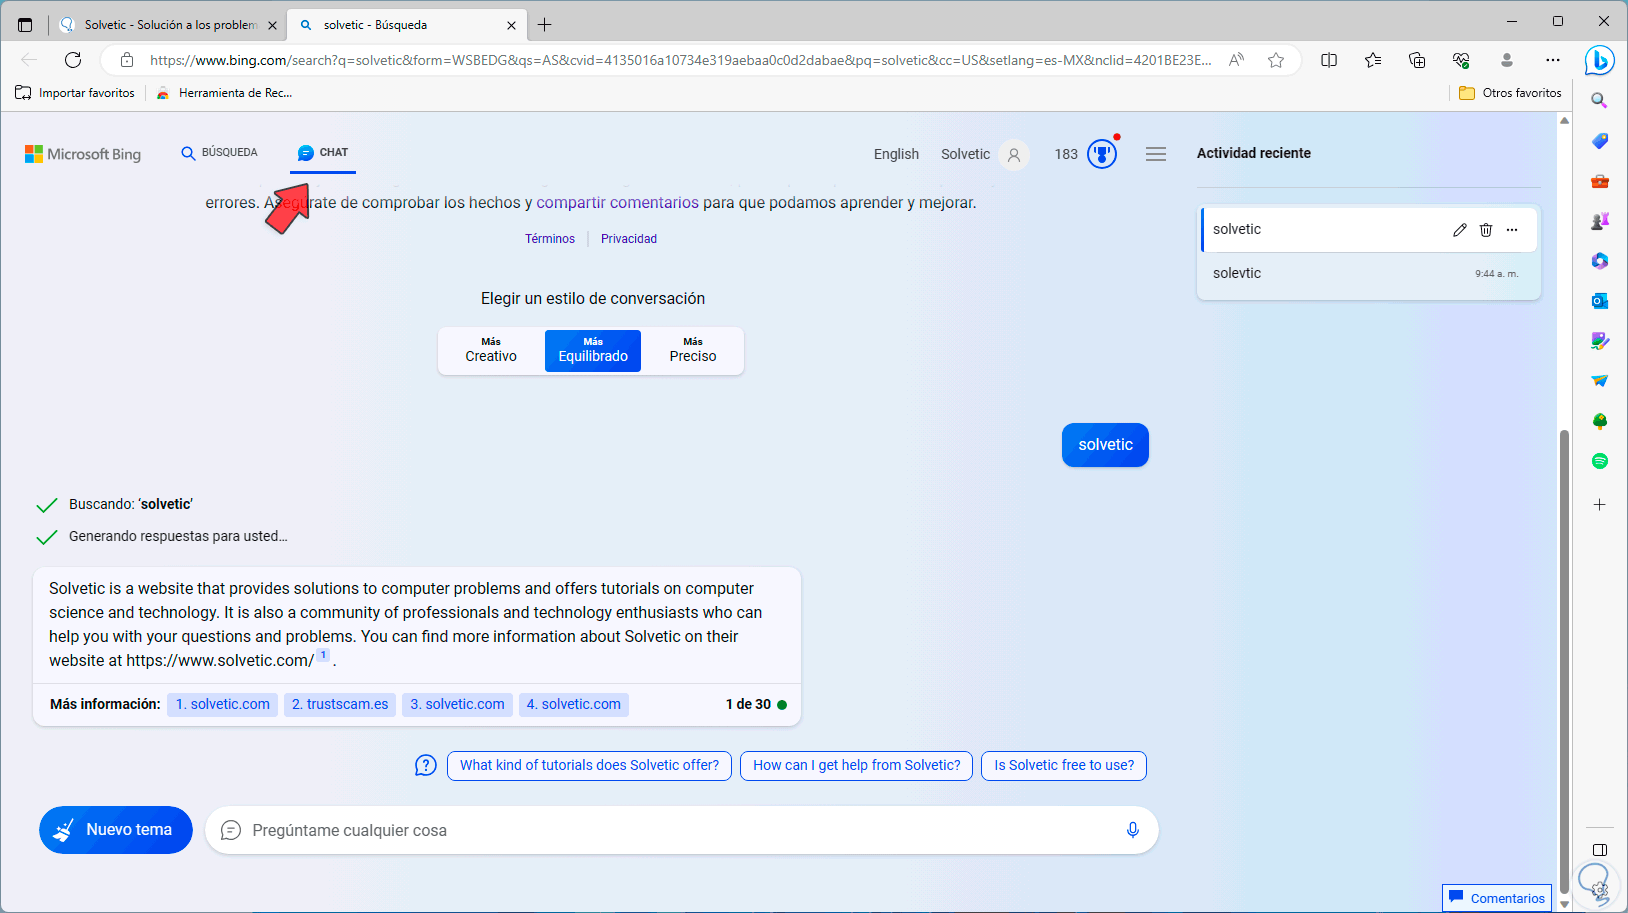The width and height of the screenshot is (1628, 913).
Task: Open sidebar search icon
Action: [1600, 101]
